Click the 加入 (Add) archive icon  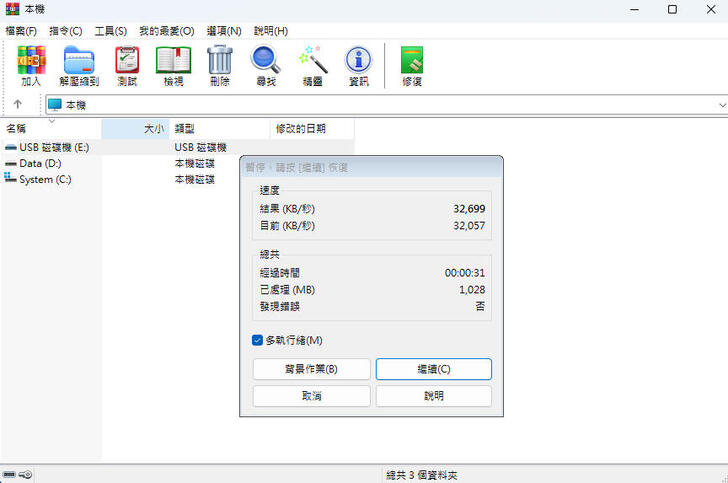(32, 65)
